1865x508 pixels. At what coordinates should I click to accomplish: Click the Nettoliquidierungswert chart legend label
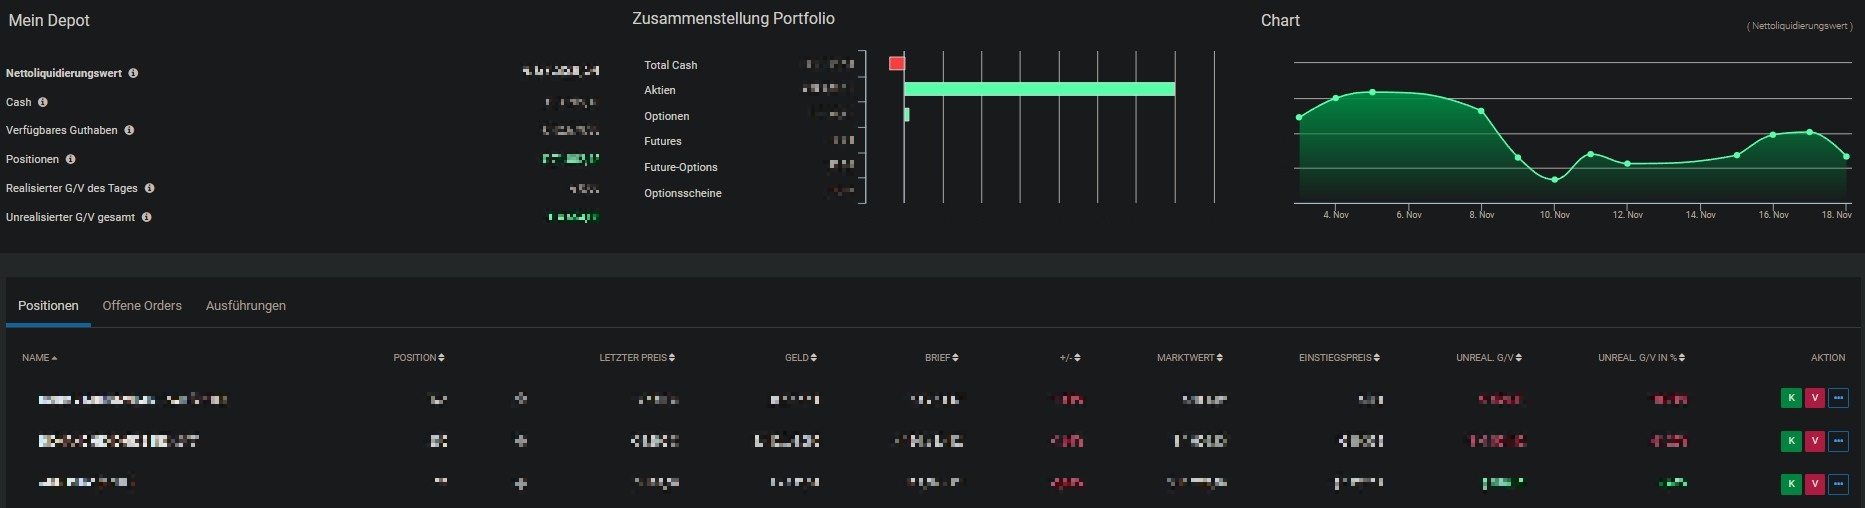pyautogui.click(x=1800, y=26)
